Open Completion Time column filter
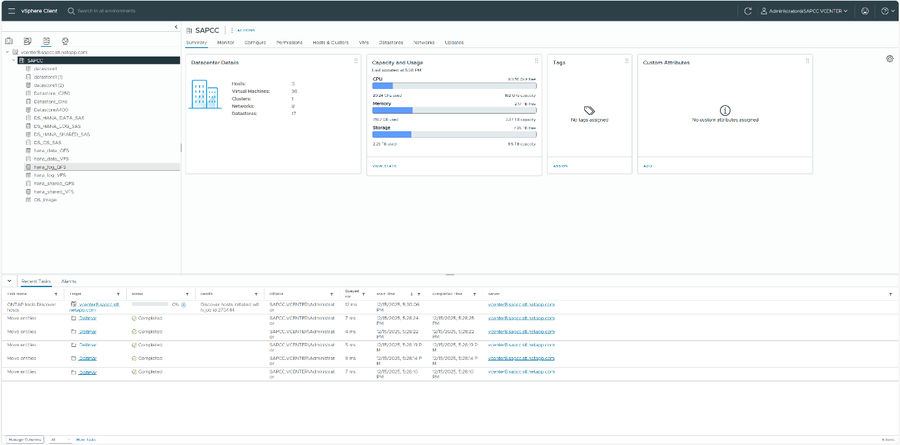The image size is (900, 445). [x=474, y=293]
